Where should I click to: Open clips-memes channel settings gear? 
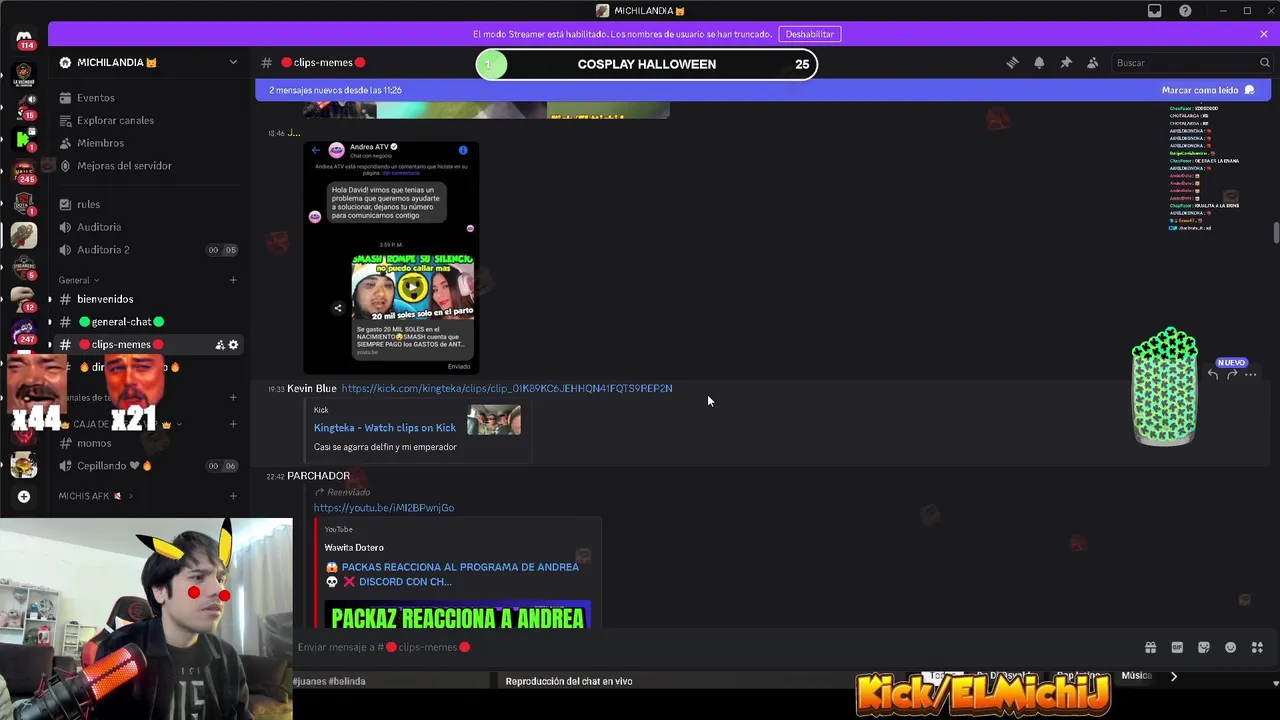point(234,345)
